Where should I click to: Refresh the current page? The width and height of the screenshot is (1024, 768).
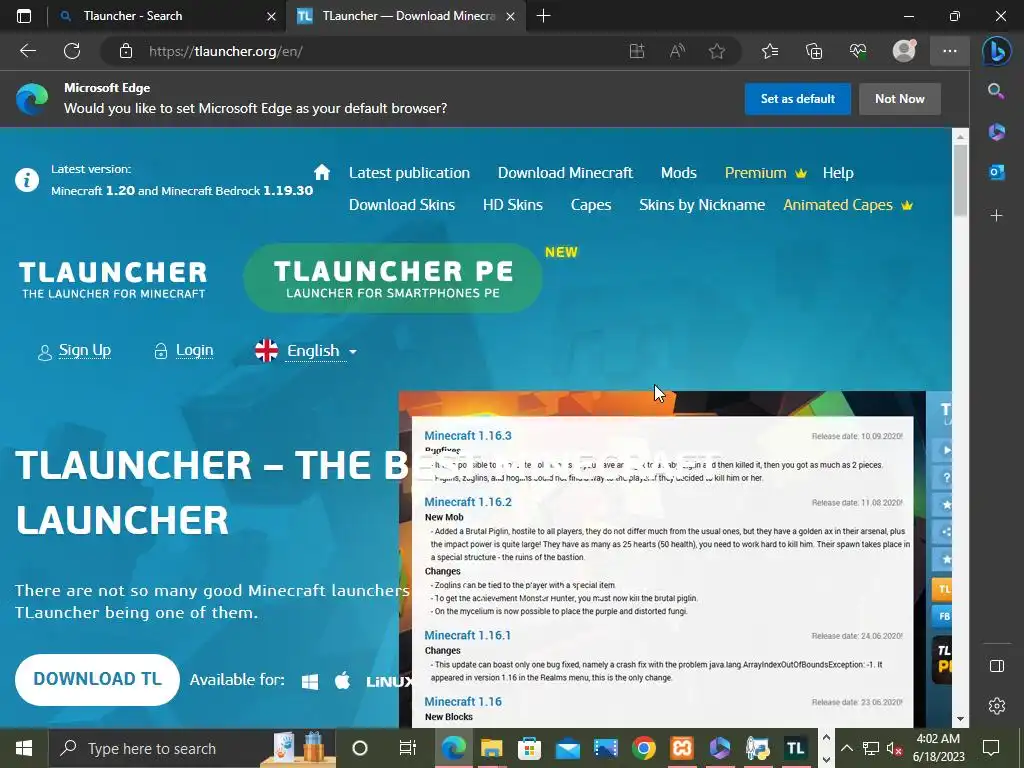tap(72, 51)
